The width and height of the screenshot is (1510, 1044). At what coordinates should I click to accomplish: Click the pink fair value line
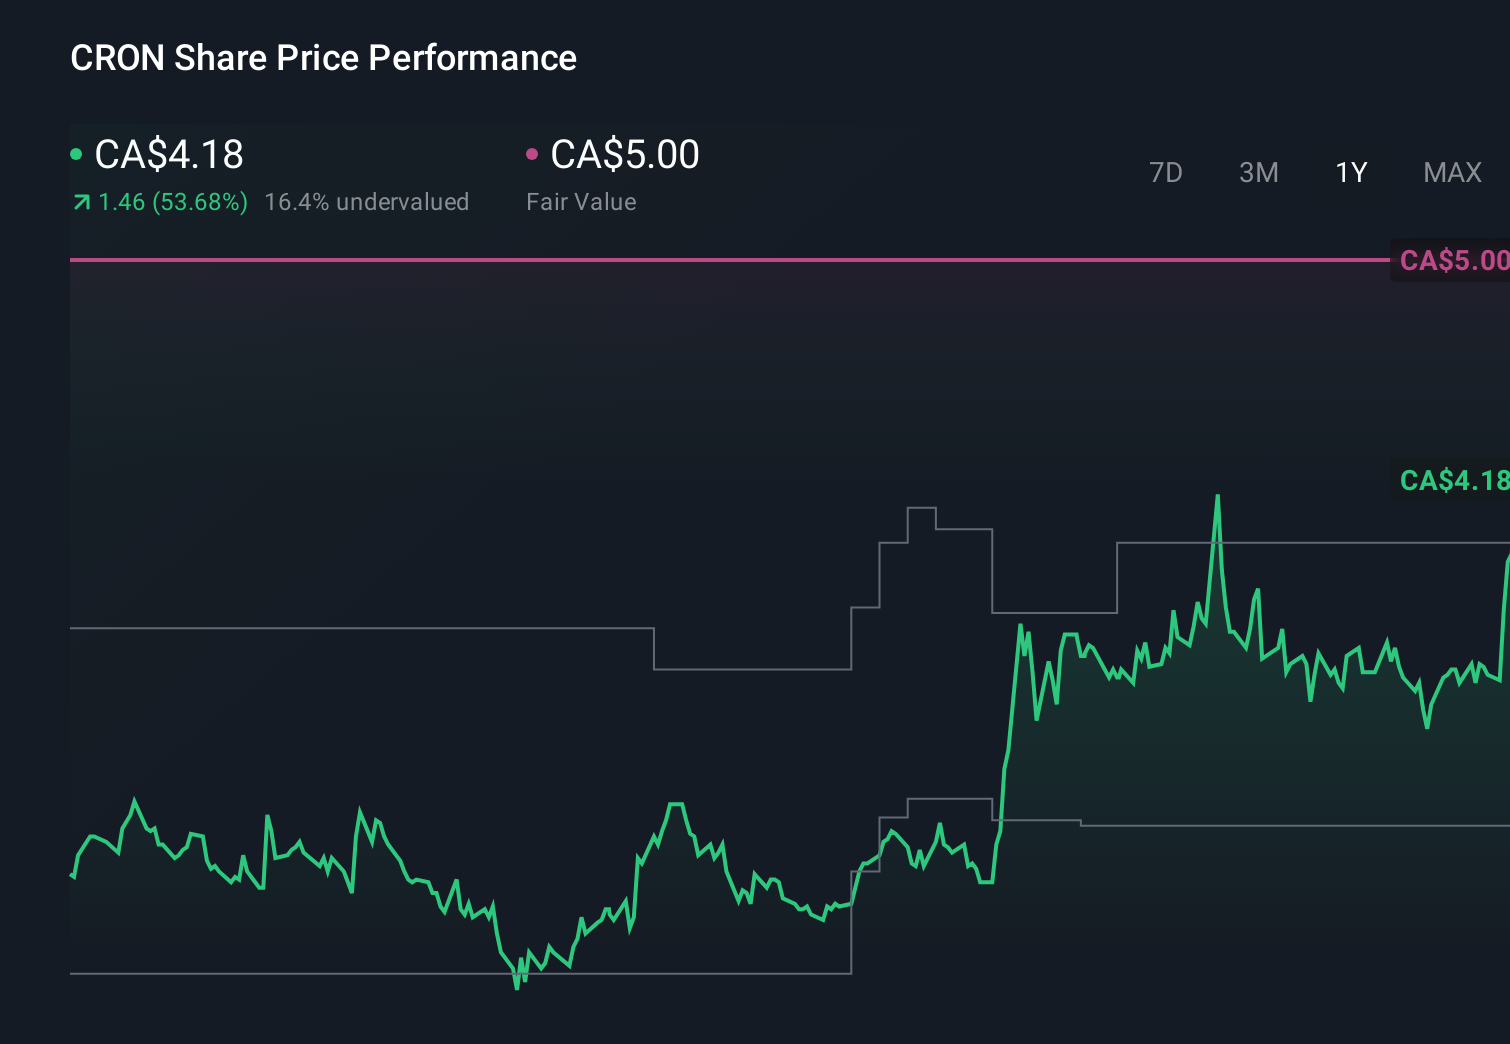[x=700, y=261]
